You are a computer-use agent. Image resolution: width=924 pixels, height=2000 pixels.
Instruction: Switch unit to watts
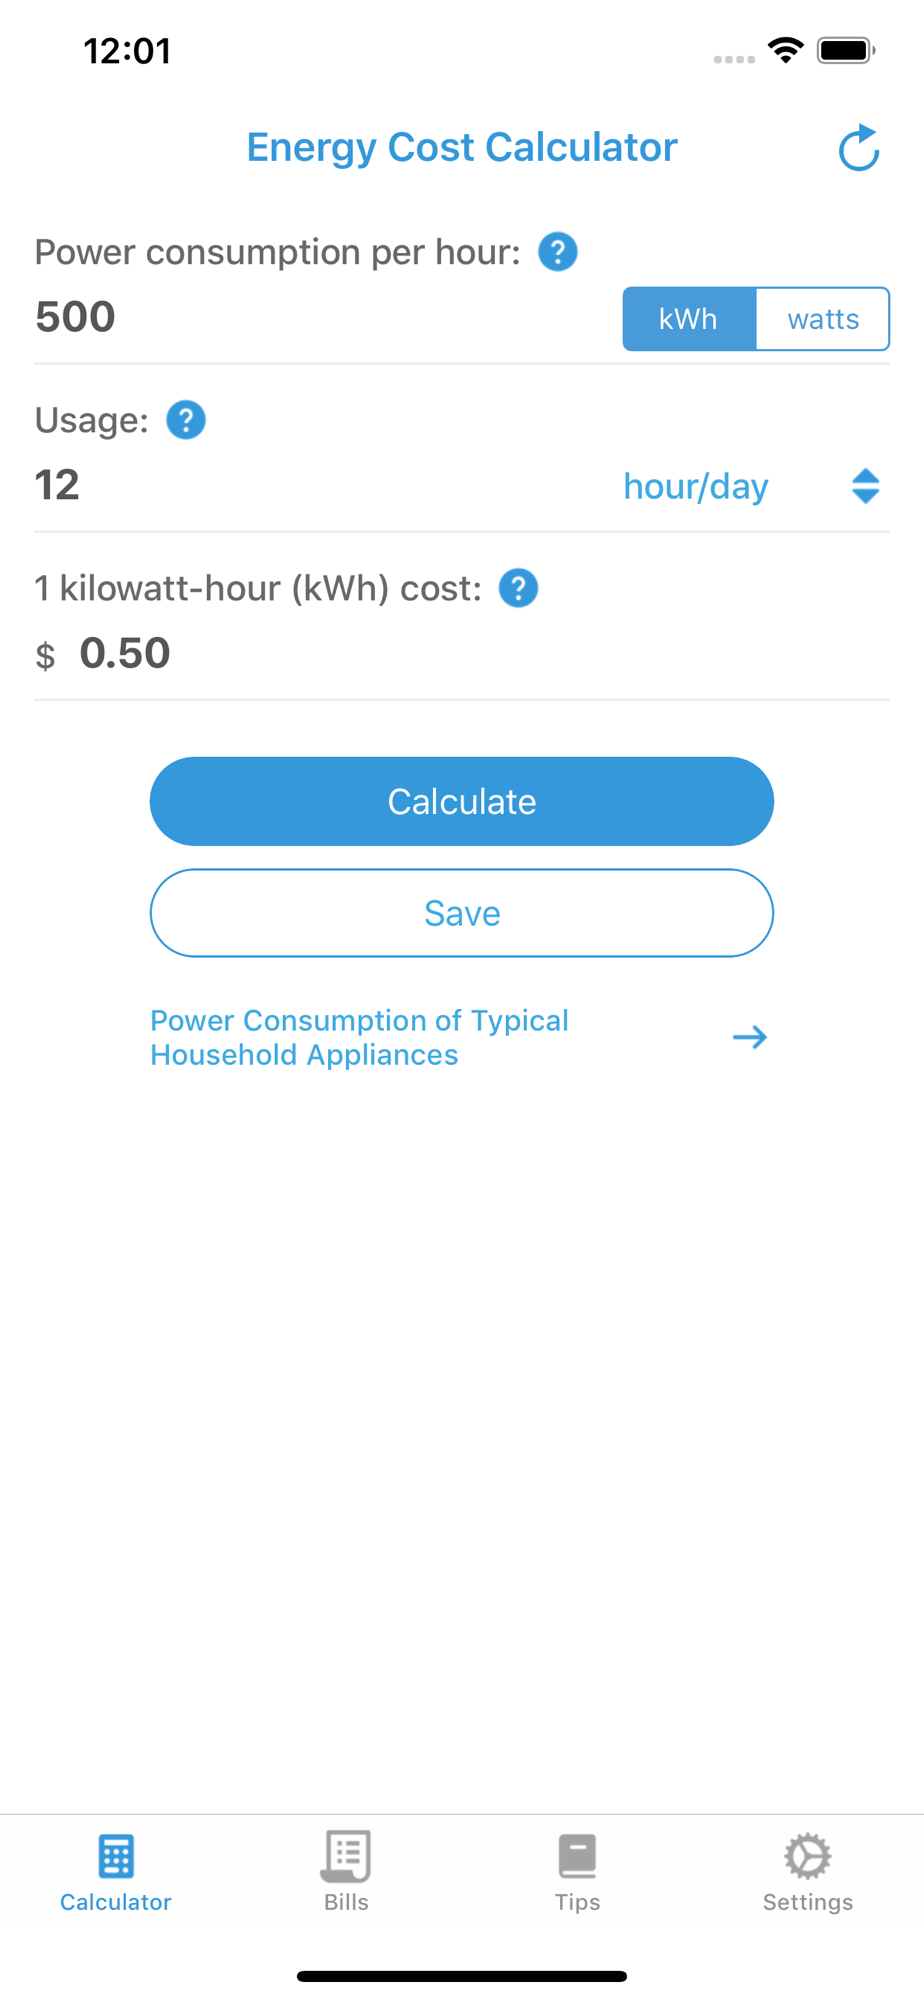click(x=823, y=319)
